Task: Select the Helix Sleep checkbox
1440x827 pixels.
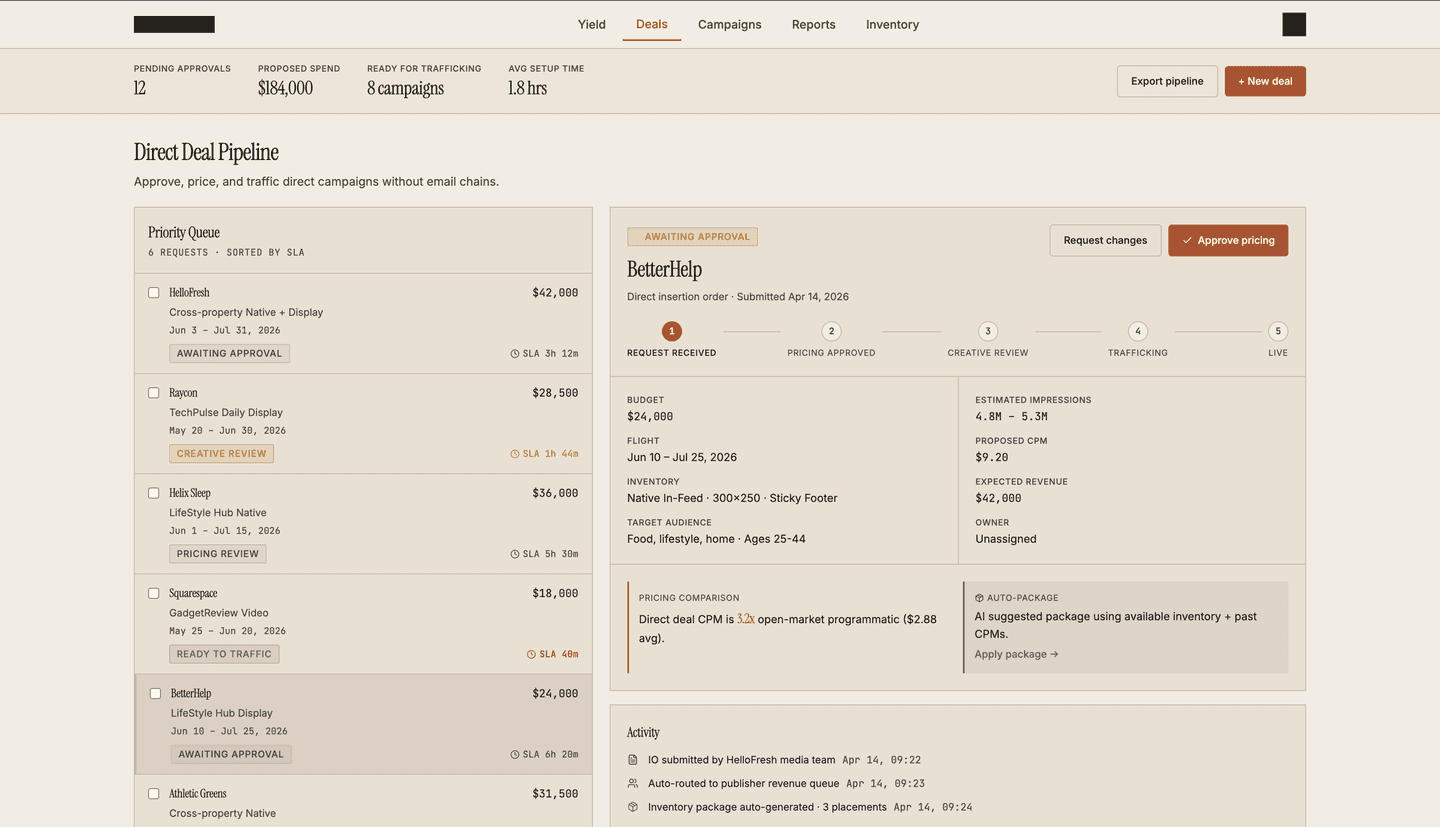Action: tap(154, 493)
